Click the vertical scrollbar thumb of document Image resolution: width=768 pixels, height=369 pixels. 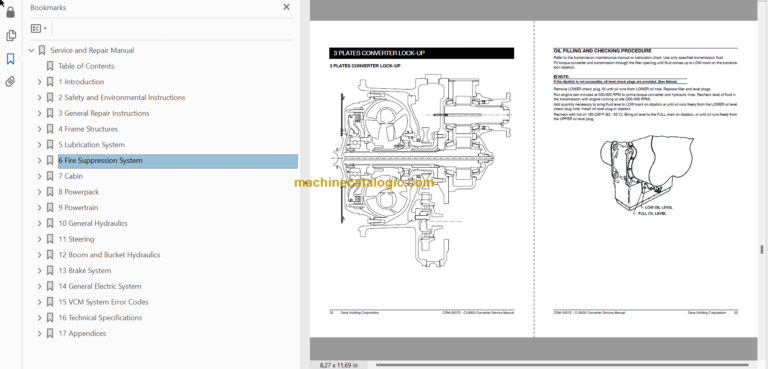pyautogui.click(x=762, y=250)
